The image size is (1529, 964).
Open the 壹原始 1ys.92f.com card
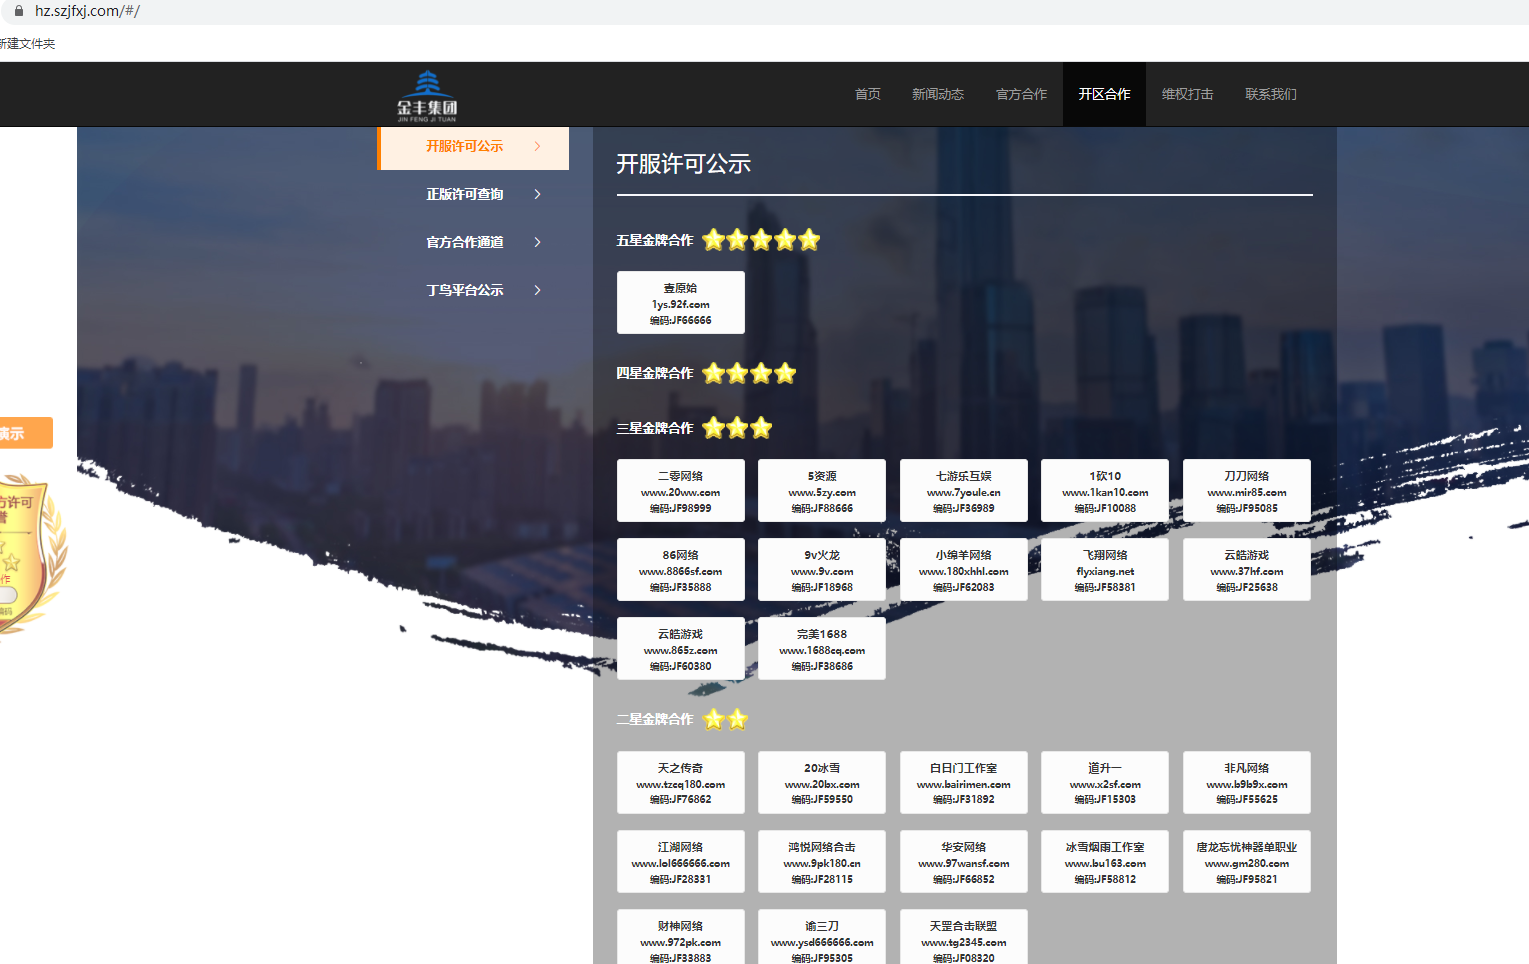coord(680,303)
